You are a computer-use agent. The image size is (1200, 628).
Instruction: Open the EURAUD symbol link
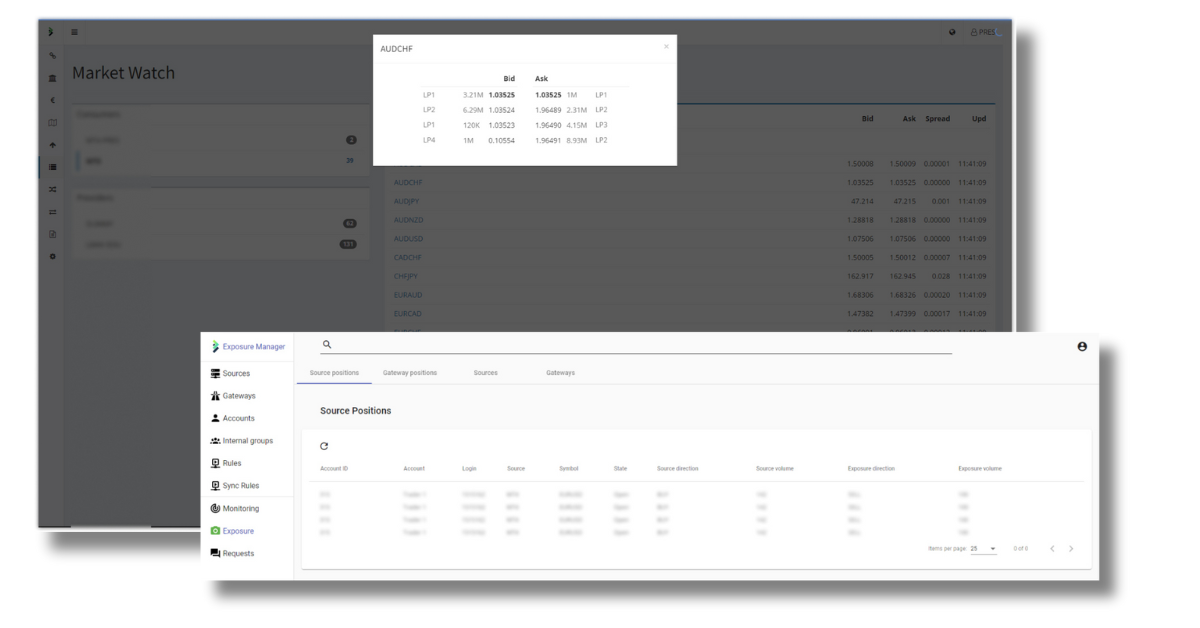point(409,294)
